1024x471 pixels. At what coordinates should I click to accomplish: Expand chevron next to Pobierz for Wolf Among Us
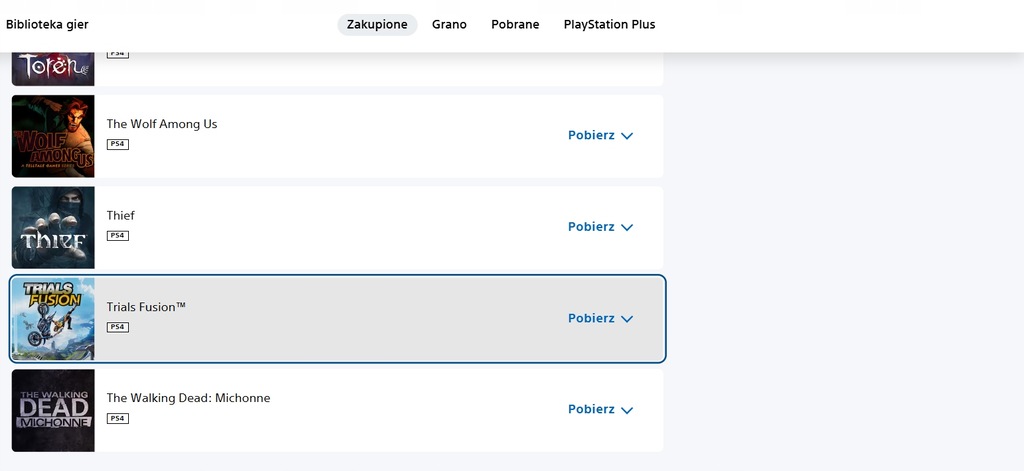[627, 136]
